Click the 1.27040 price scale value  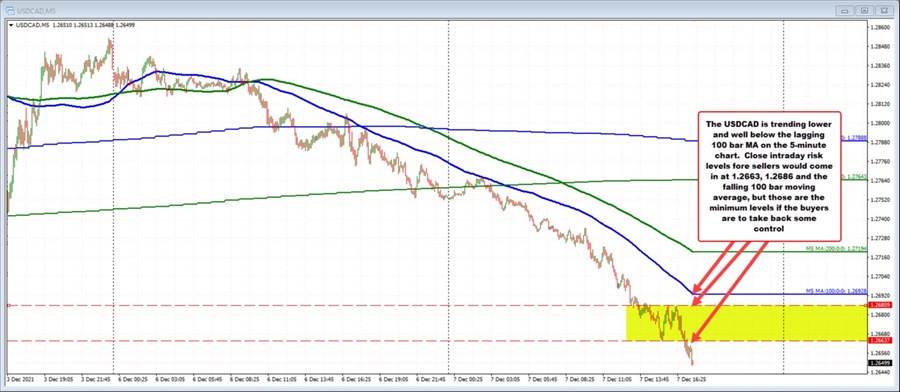[879, 276]
